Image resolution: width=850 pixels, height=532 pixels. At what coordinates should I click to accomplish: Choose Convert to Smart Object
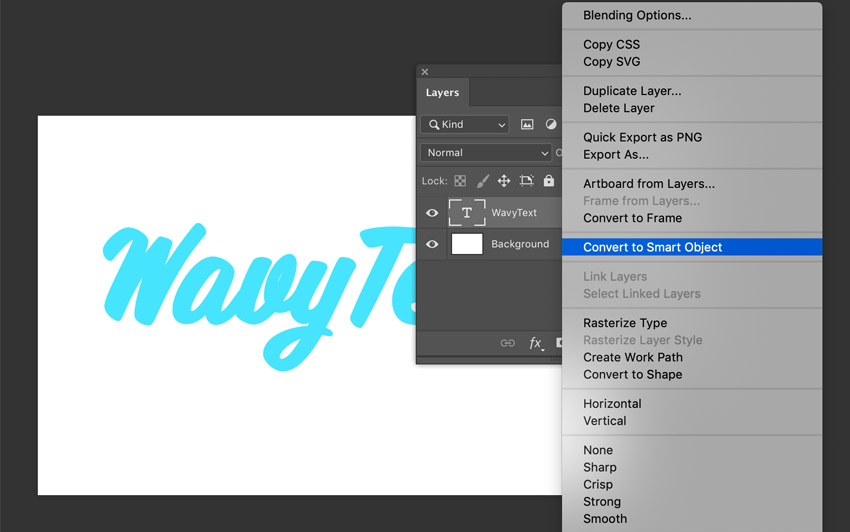click(652, 247)
